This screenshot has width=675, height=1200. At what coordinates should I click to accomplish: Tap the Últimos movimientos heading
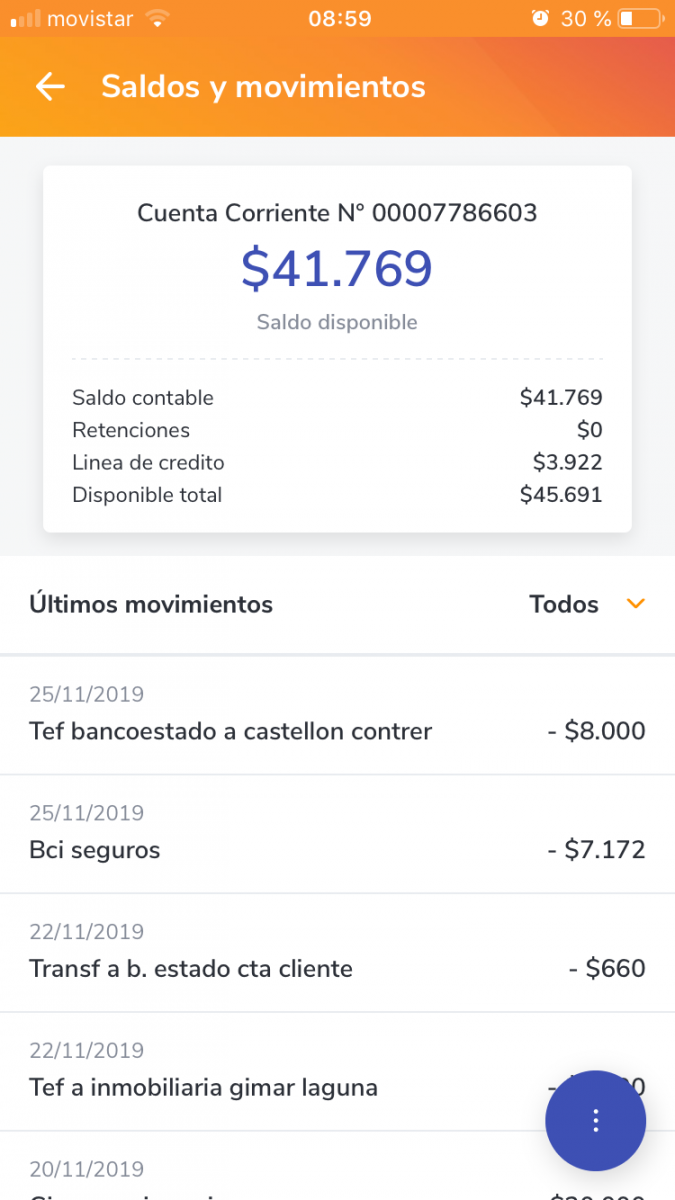click(151, 604)
